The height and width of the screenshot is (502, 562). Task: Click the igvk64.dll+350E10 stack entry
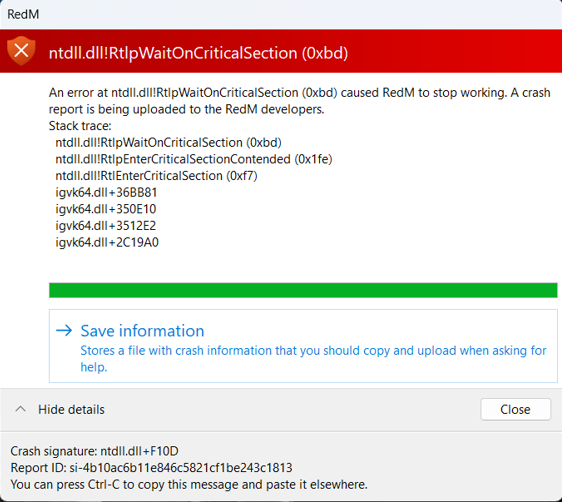pos(106,209)
